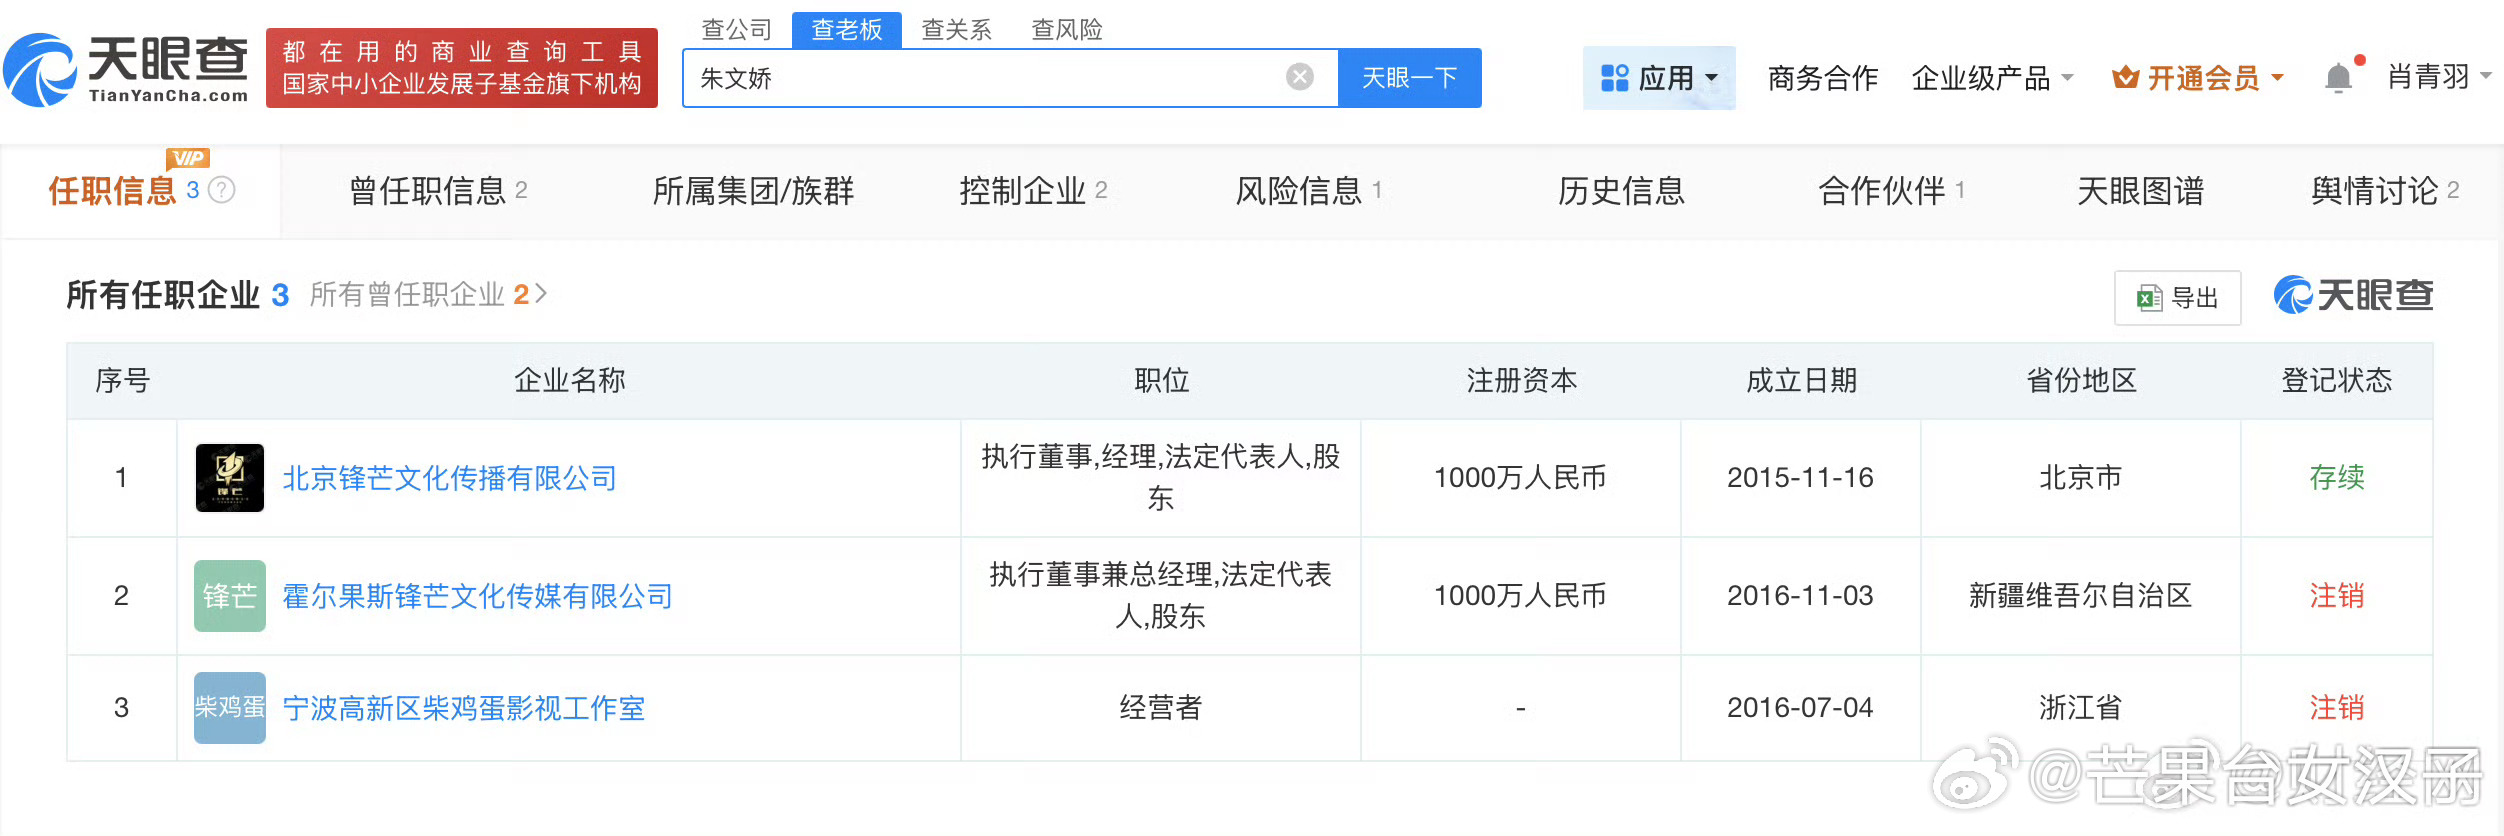The height and width of the screenshot is (836, 2504).
Task: Switch to 查关系 search tab
Action: point(957,30)
